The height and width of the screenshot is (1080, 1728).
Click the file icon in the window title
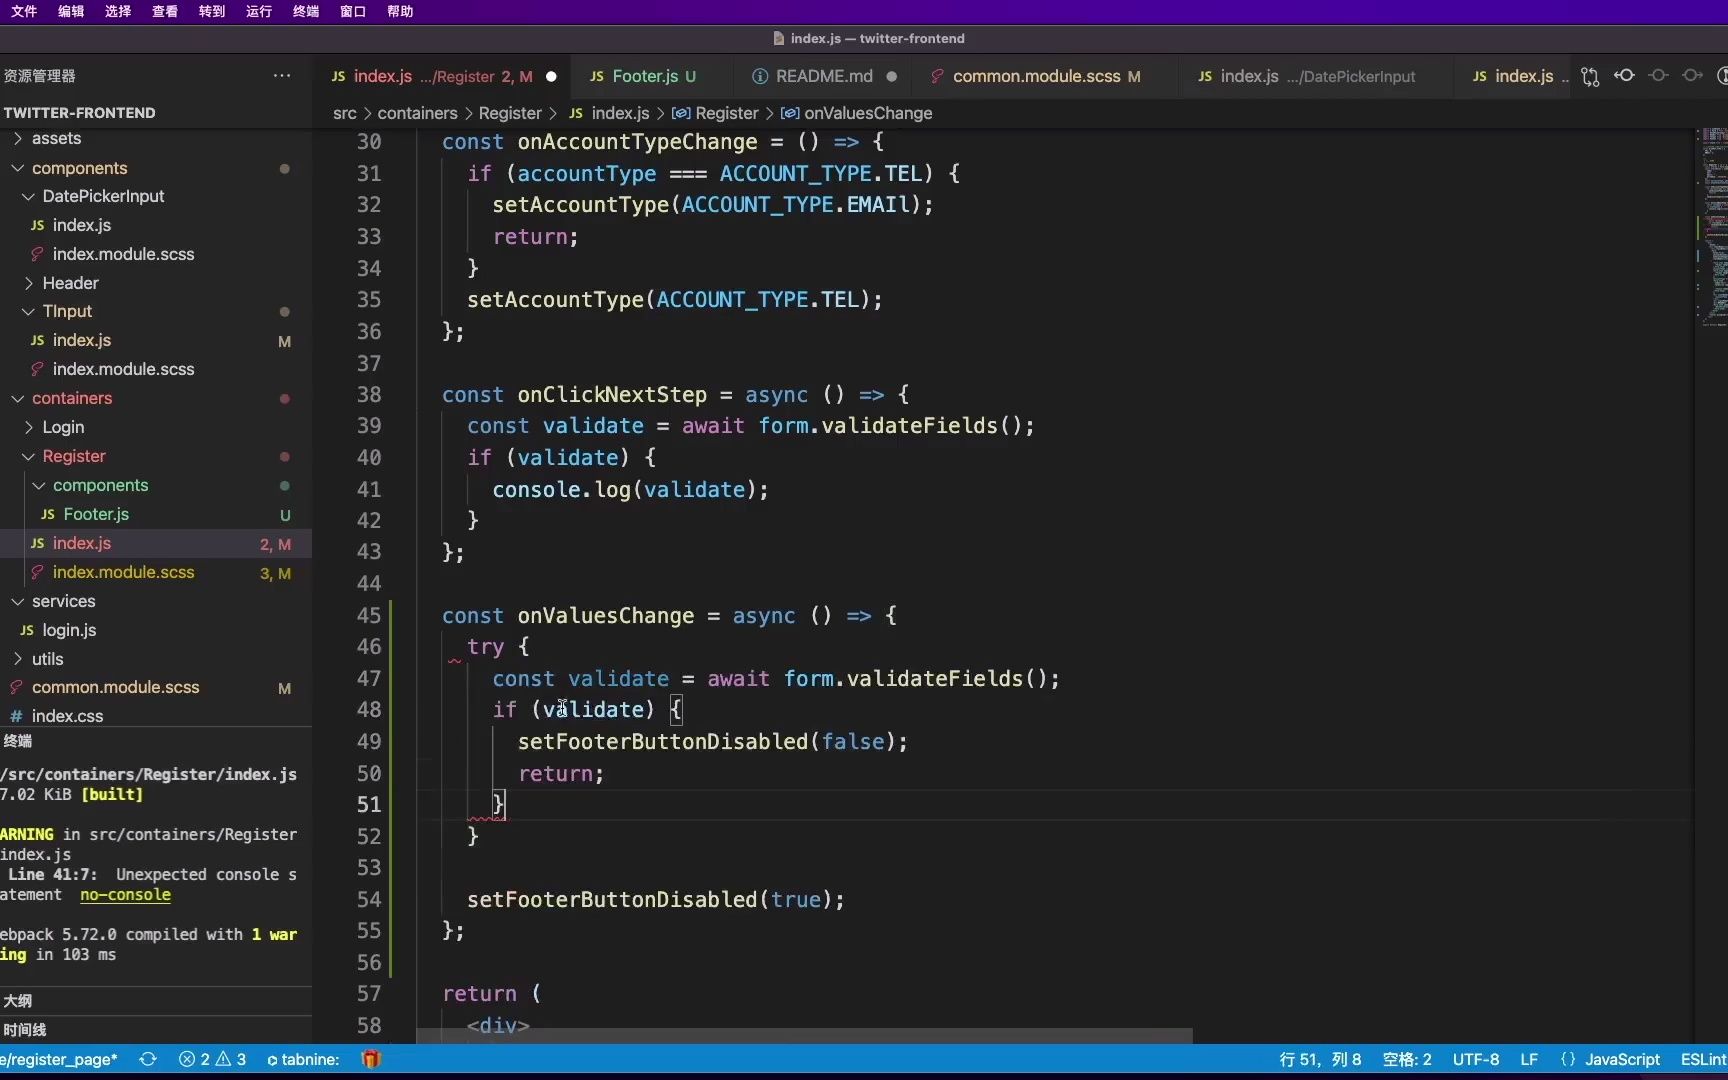coord(779,38)
